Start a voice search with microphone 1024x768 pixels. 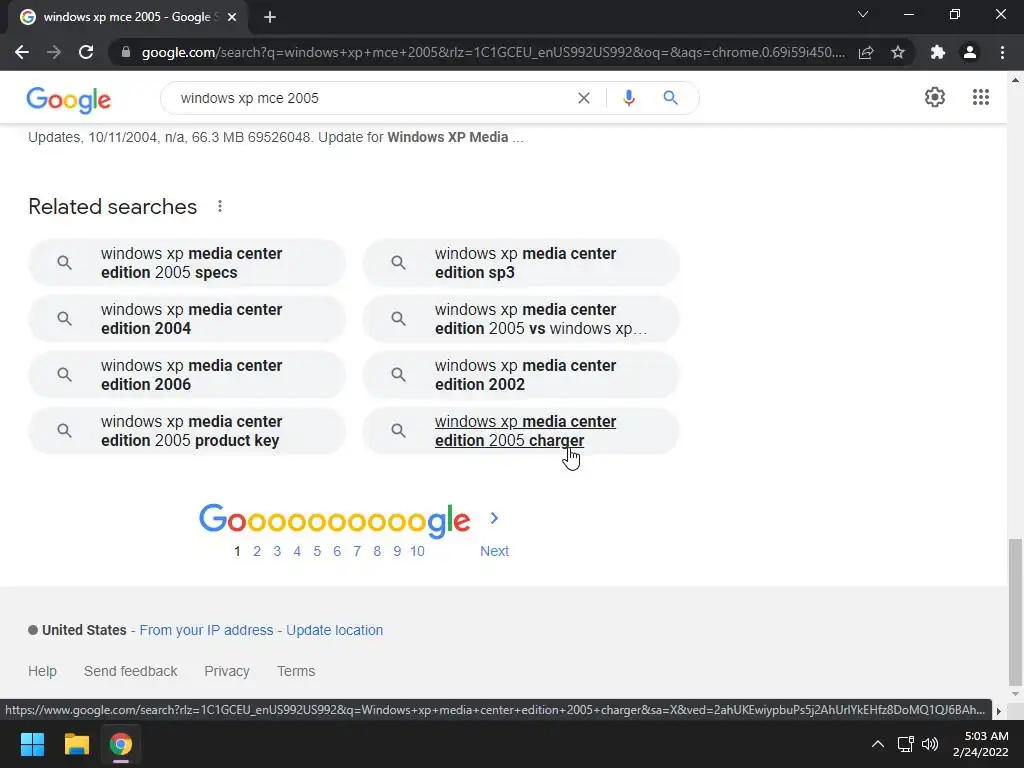[x=629, y=98]
